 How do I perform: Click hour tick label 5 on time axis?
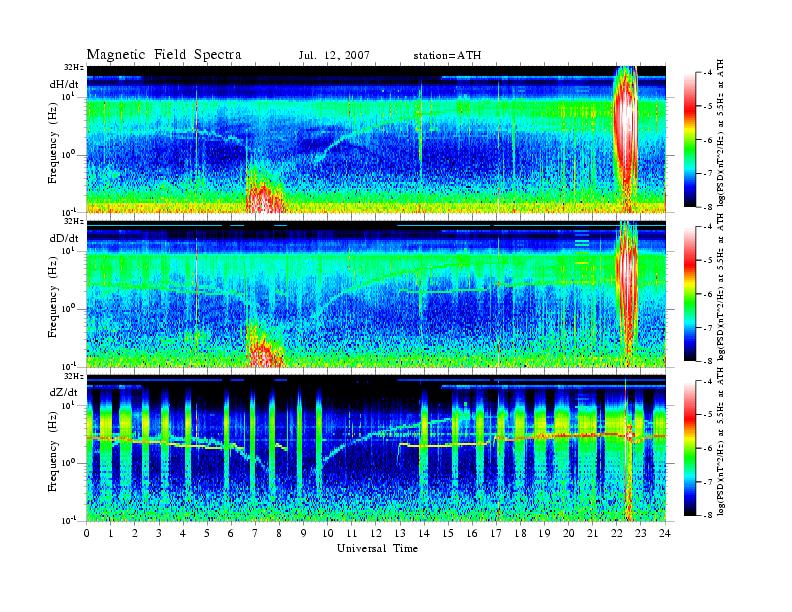(x=207, y=533)
